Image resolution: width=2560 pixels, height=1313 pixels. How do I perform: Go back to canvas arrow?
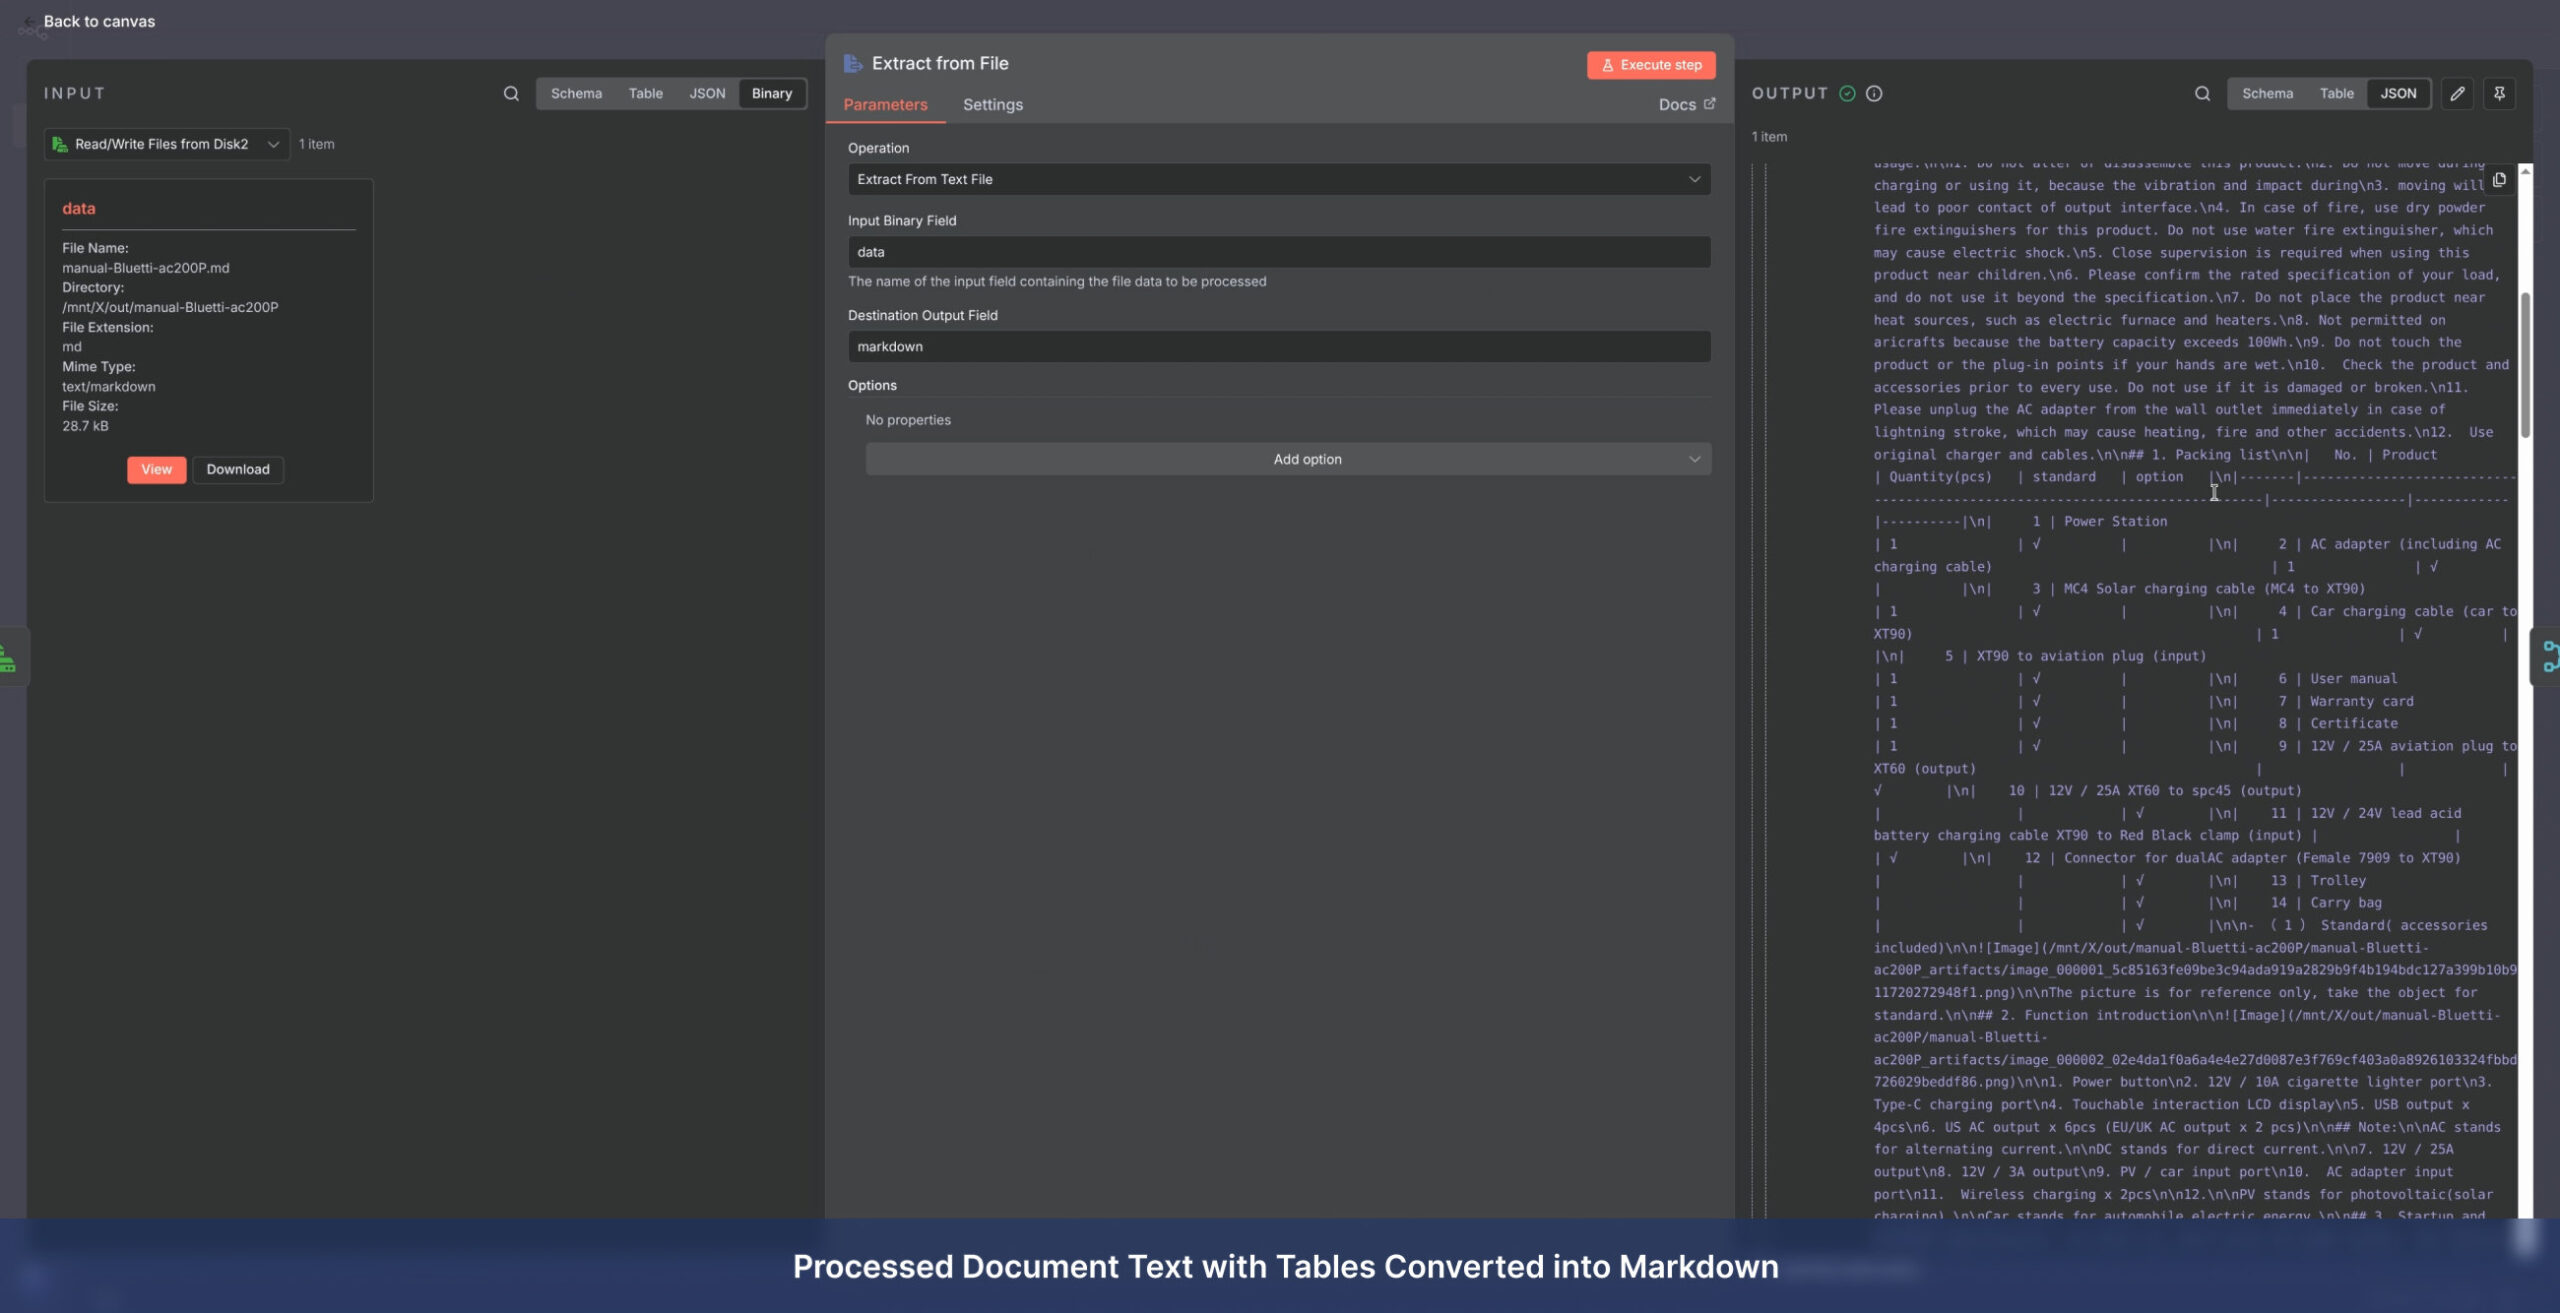coord(29,22)
